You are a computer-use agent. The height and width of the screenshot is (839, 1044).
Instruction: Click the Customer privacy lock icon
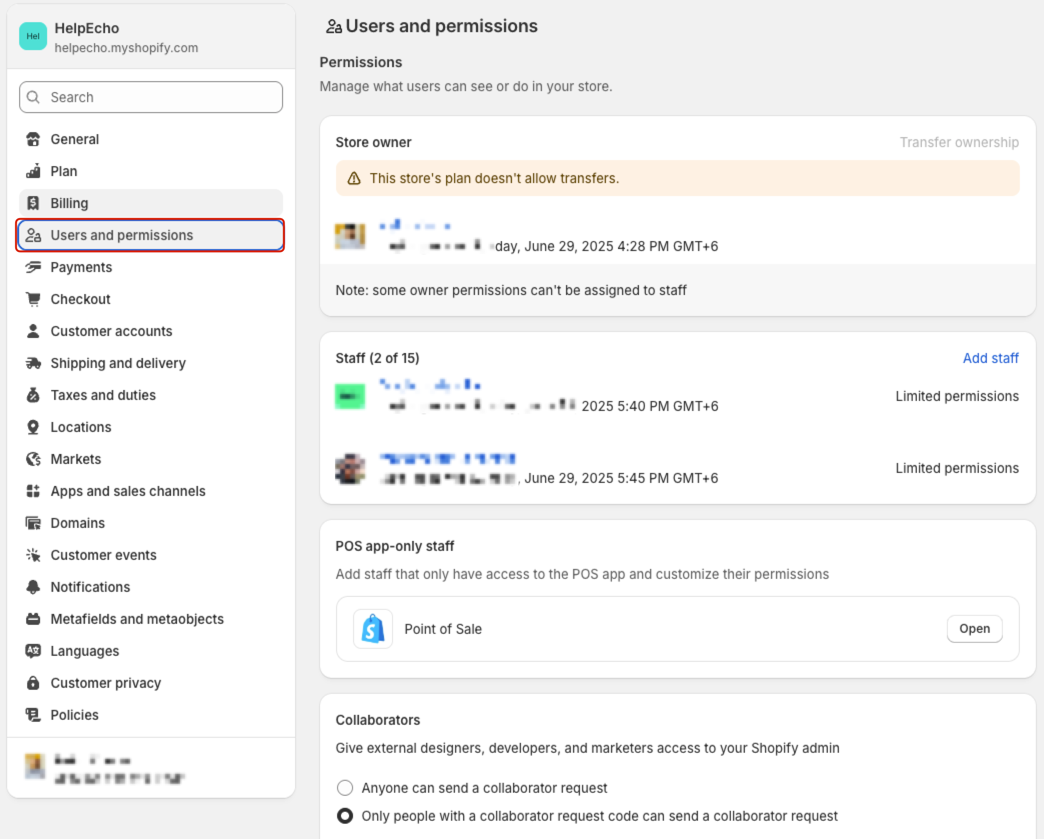click(34, 683)
